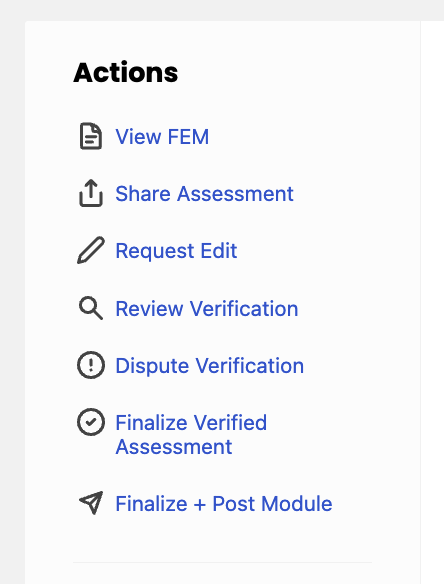Click the Finalize Verified Assessment link
Screen dimensions: 444x584
pos(191,434)
